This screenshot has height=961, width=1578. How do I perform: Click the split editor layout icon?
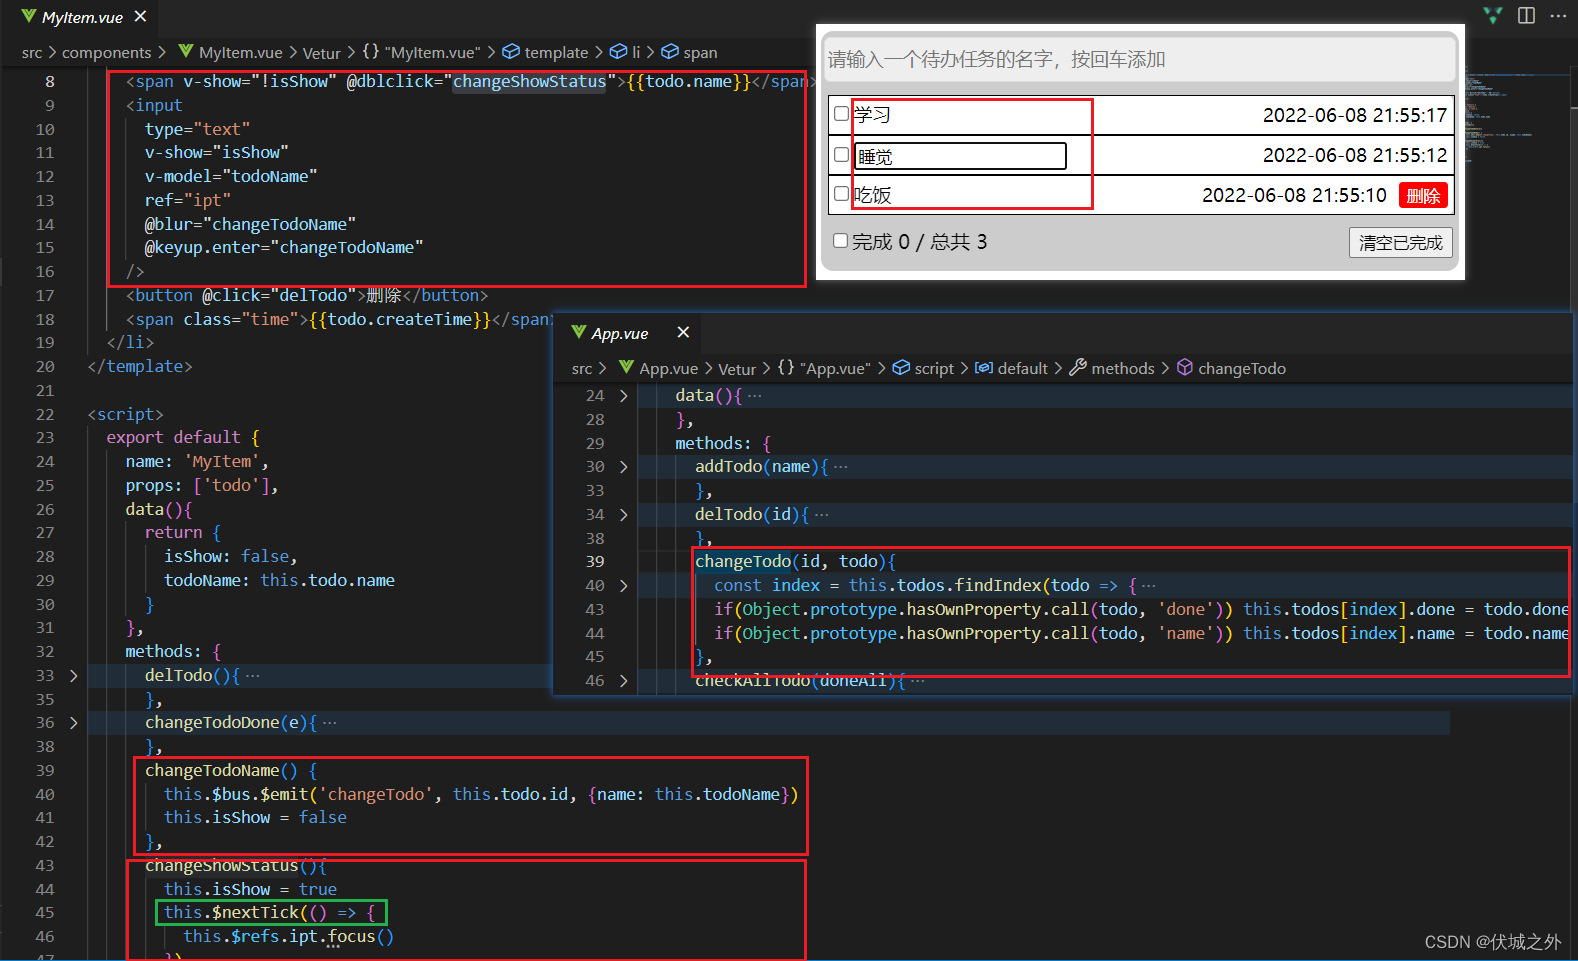click(x=1526, y=15)
